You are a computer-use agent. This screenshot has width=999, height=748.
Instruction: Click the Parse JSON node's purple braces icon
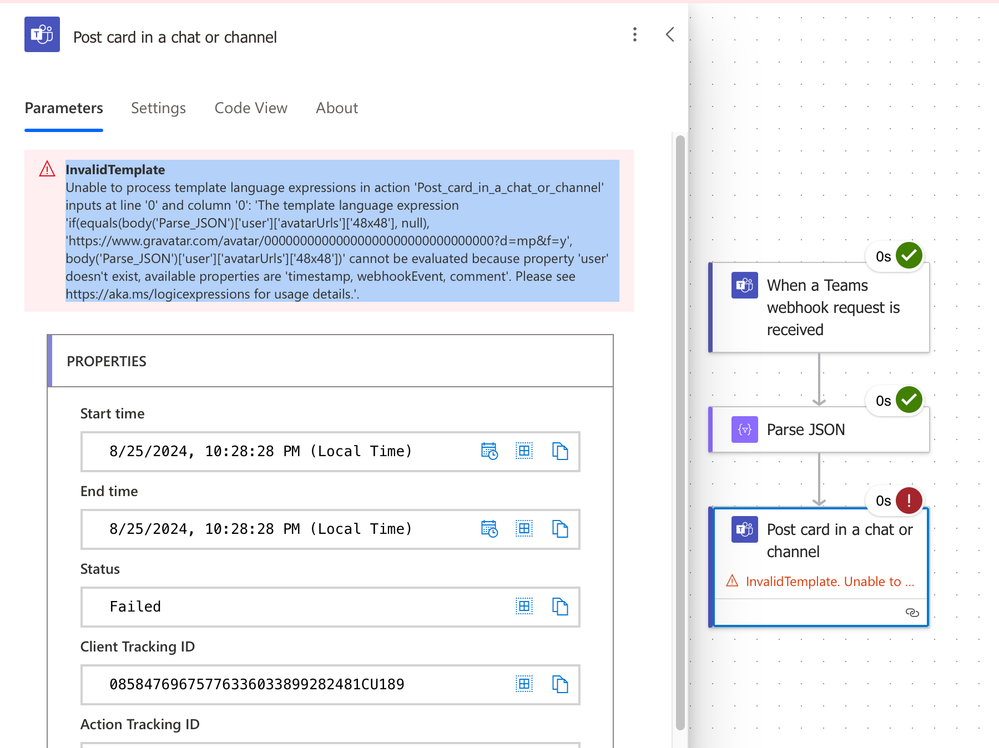click(744, 429)
